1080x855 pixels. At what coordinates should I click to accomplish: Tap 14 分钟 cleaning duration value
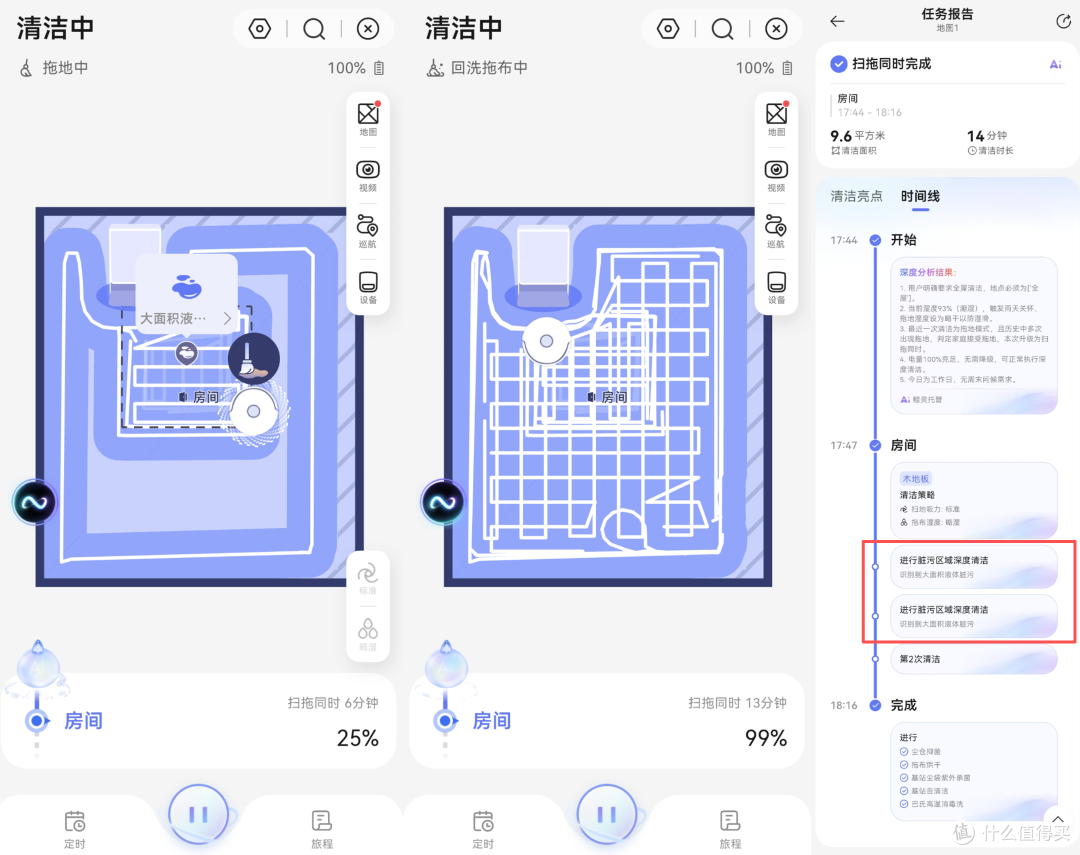tap(987, 136)
